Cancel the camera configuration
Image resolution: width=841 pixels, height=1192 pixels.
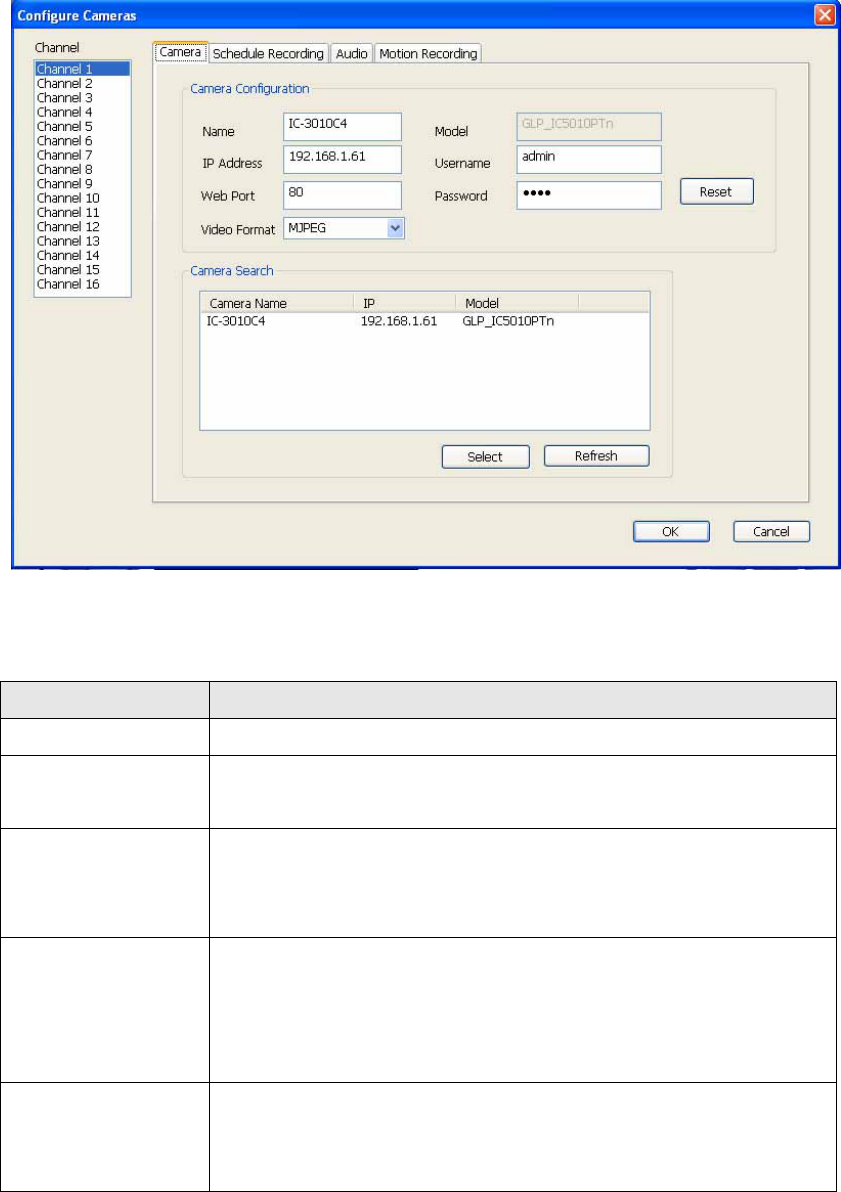(x=771, y=531)
